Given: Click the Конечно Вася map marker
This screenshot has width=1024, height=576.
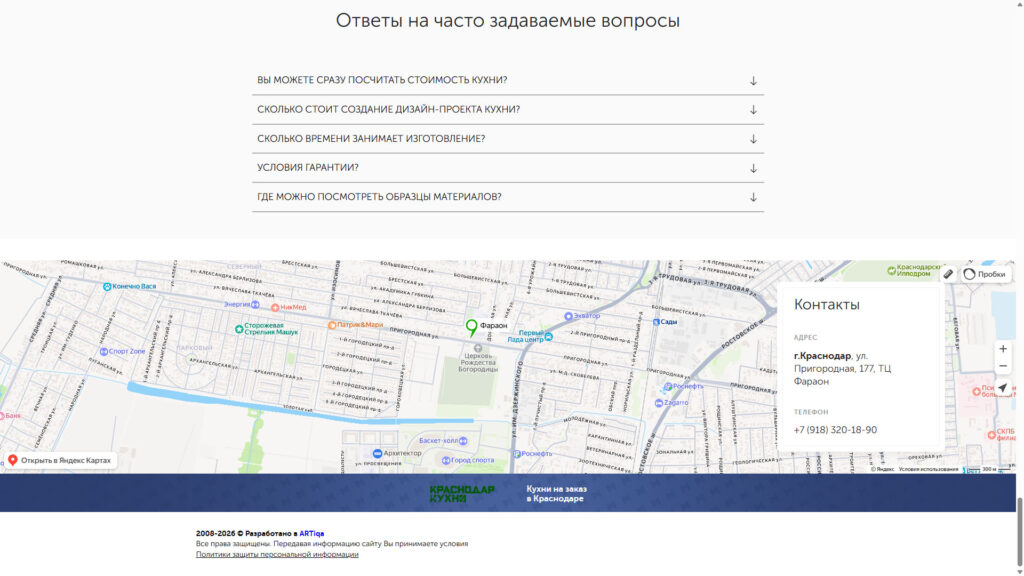Looking at the screenshot, I should (x=107, y=286).
